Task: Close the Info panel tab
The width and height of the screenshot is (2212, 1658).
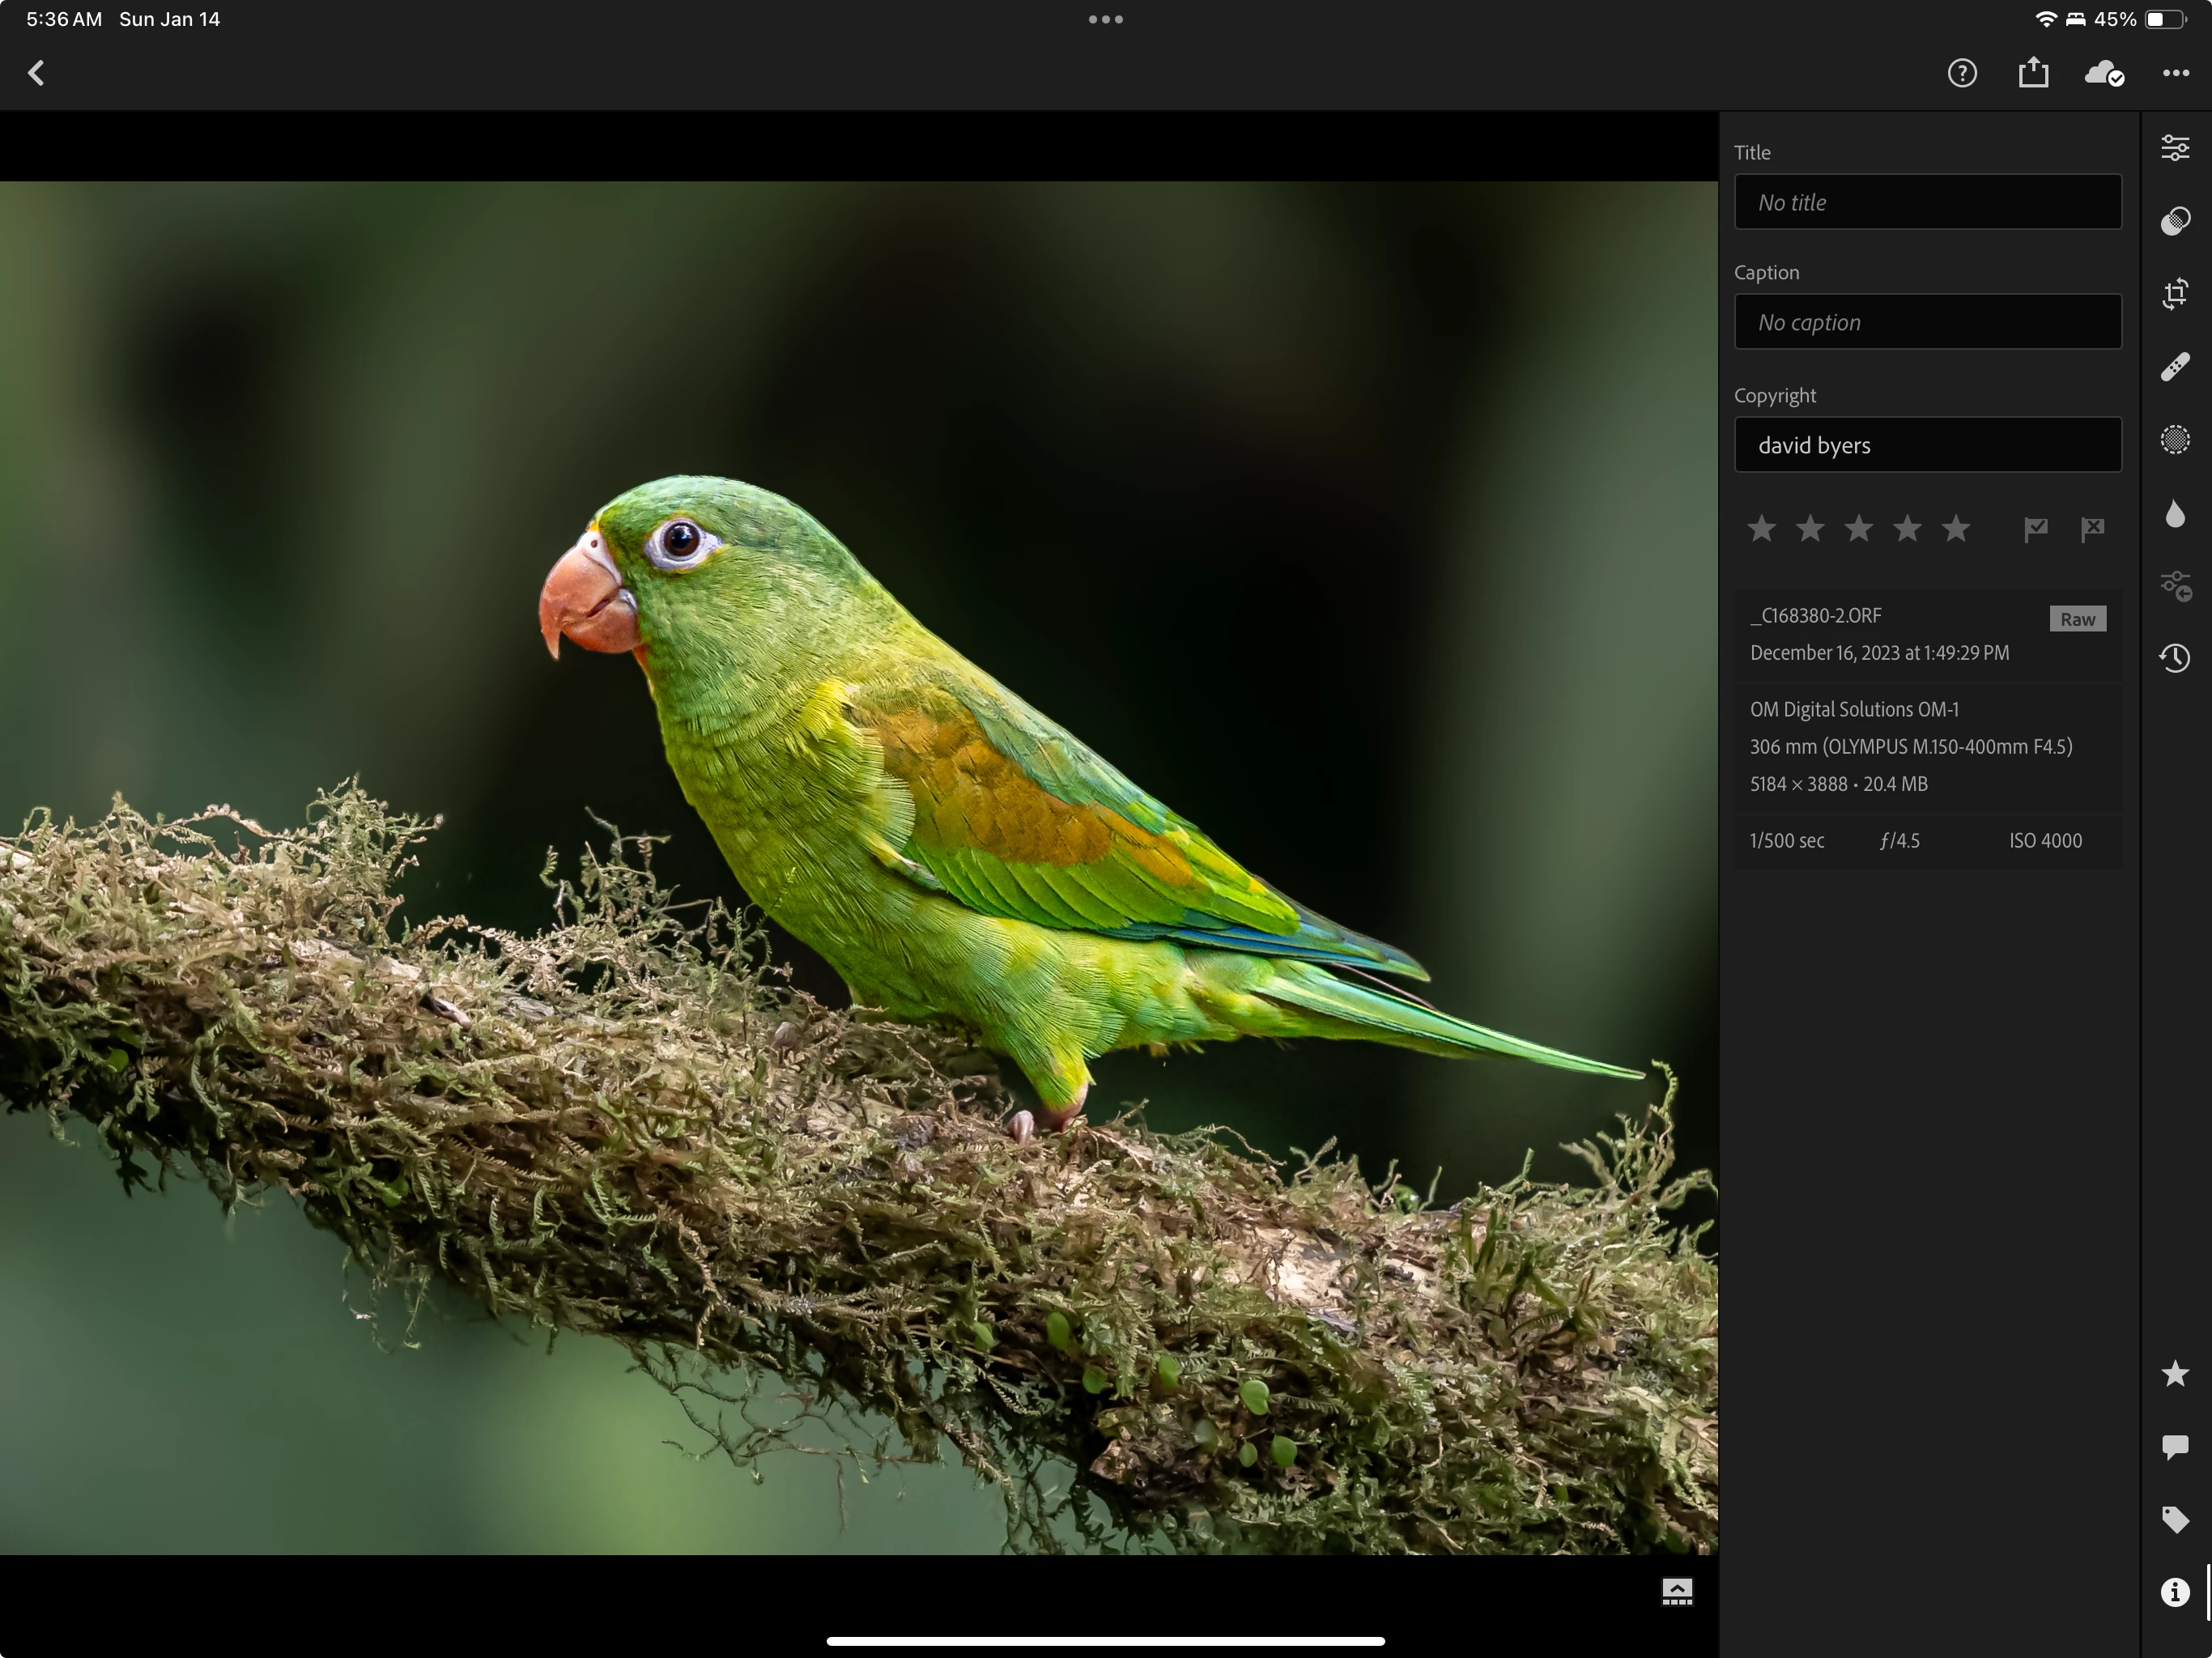Action: point(2174,1592)
